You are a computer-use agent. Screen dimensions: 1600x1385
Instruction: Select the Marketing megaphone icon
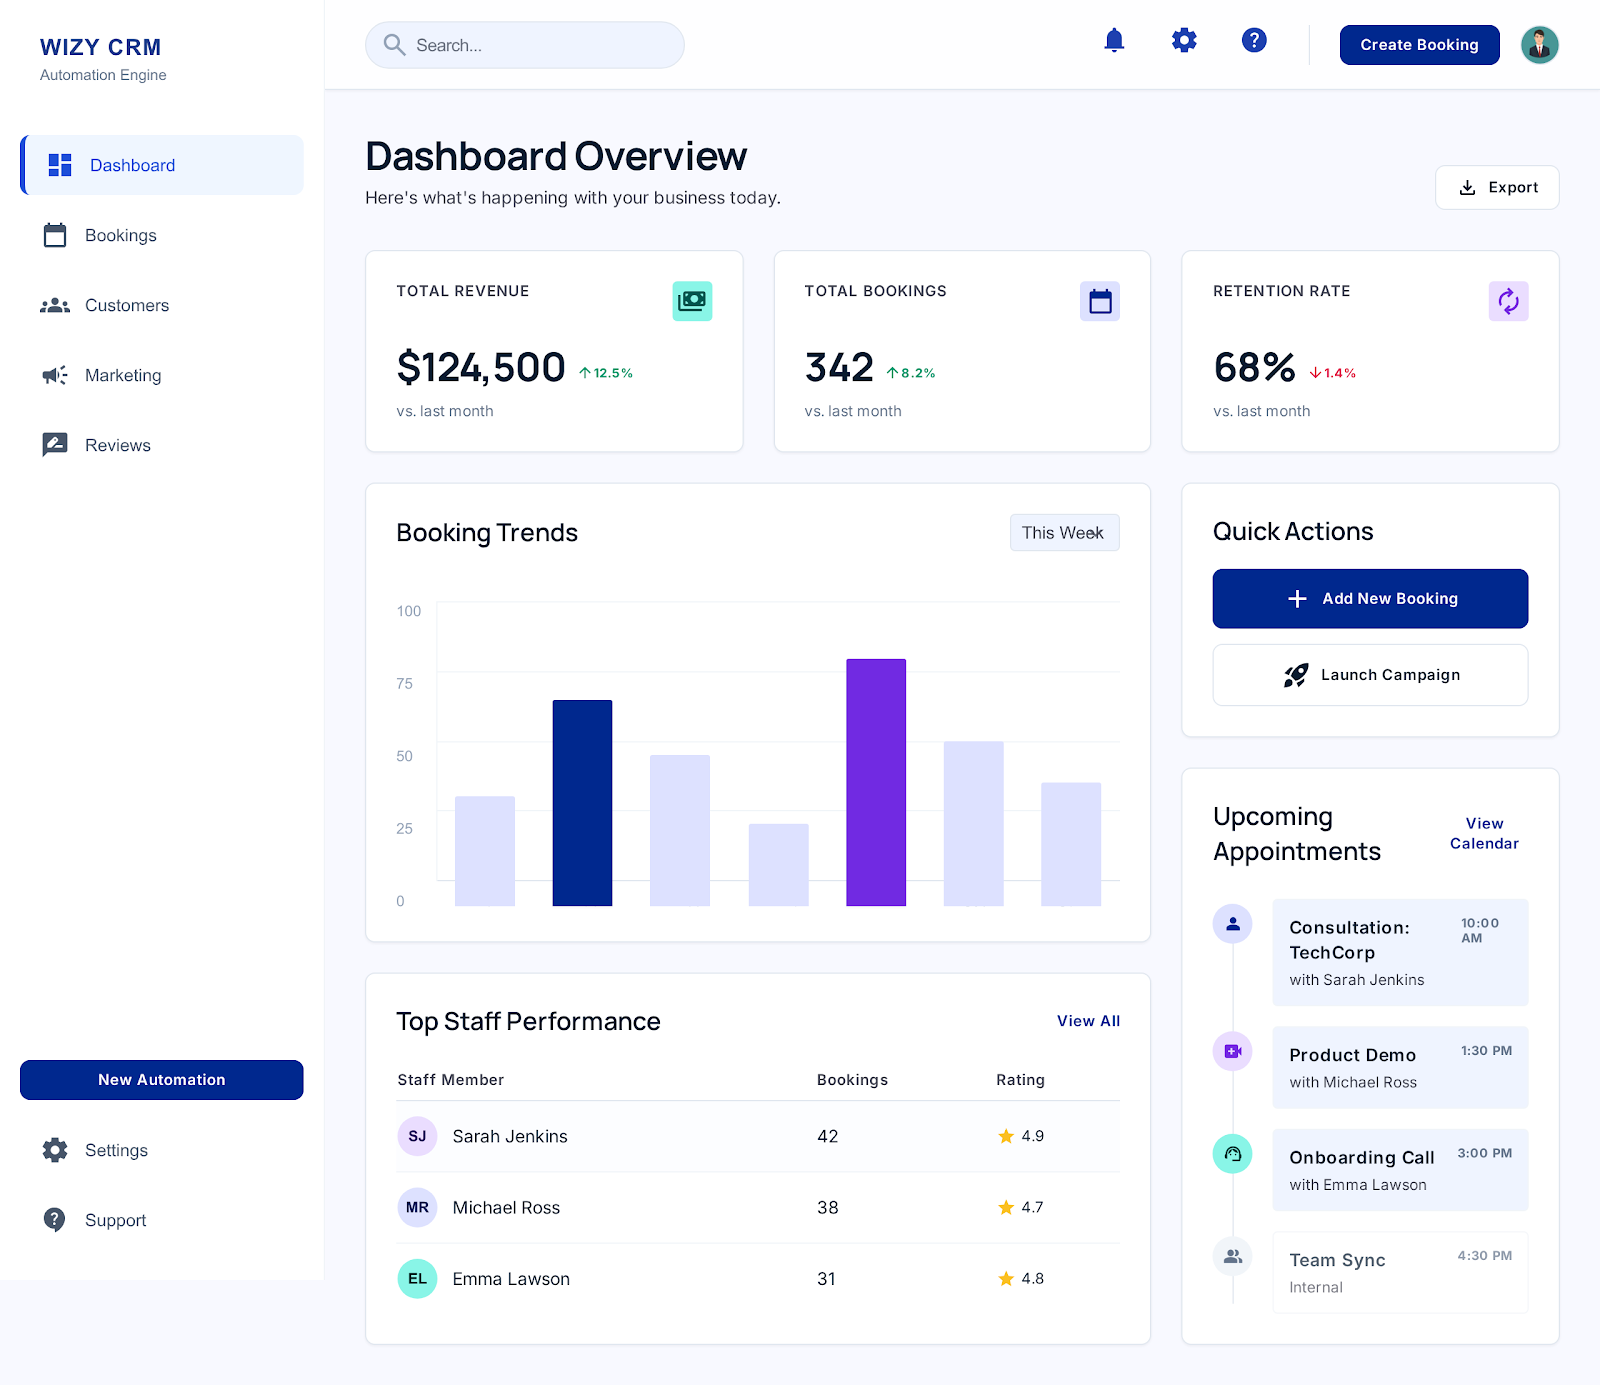pyautogui.click(x=57, y=375)
